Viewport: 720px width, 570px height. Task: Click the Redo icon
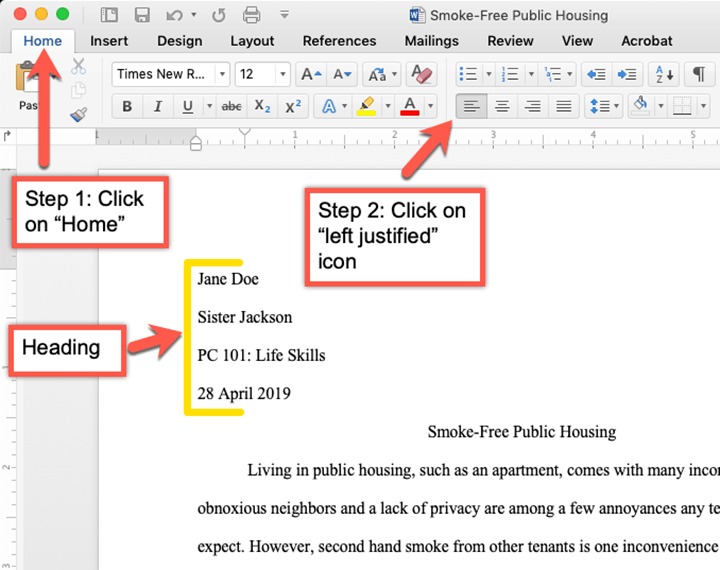click(219, 16)
